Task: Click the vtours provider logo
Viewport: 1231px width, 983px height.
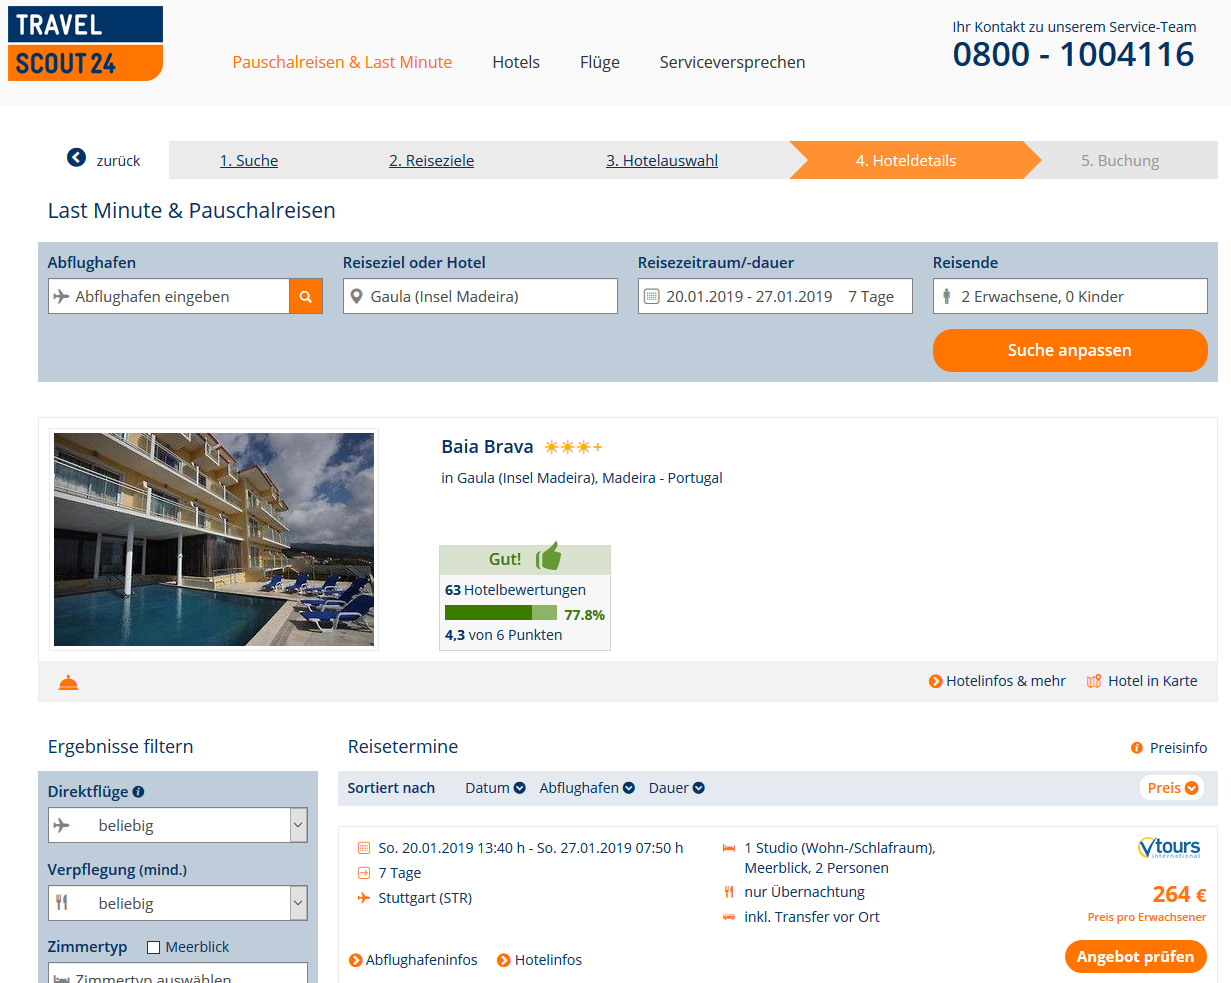Action: (x=1169, y=848)
